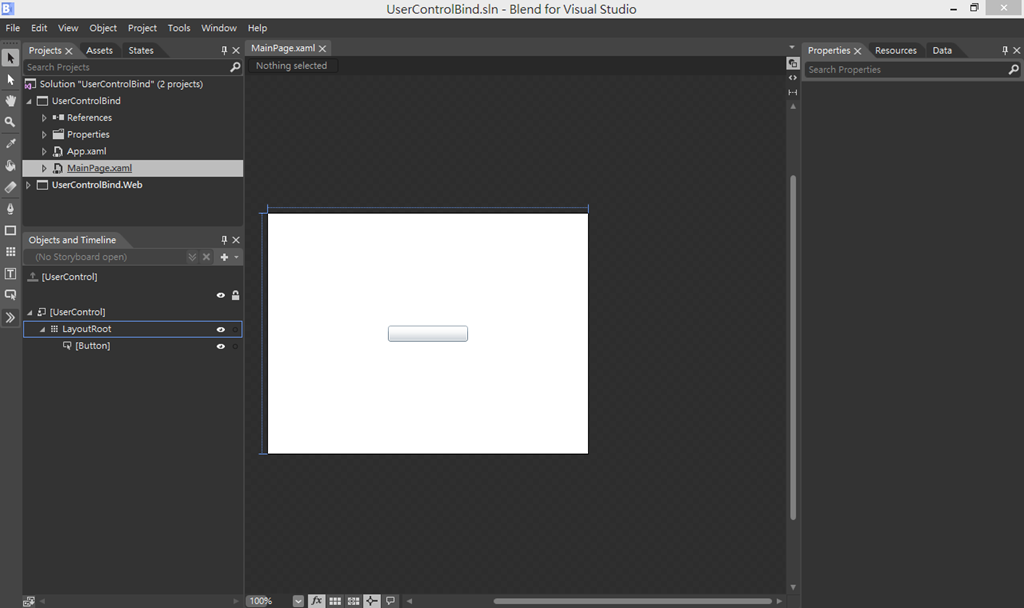Pin the Properties panel
Viewport: 1024px width, 608px height.
pos(1005,50)
